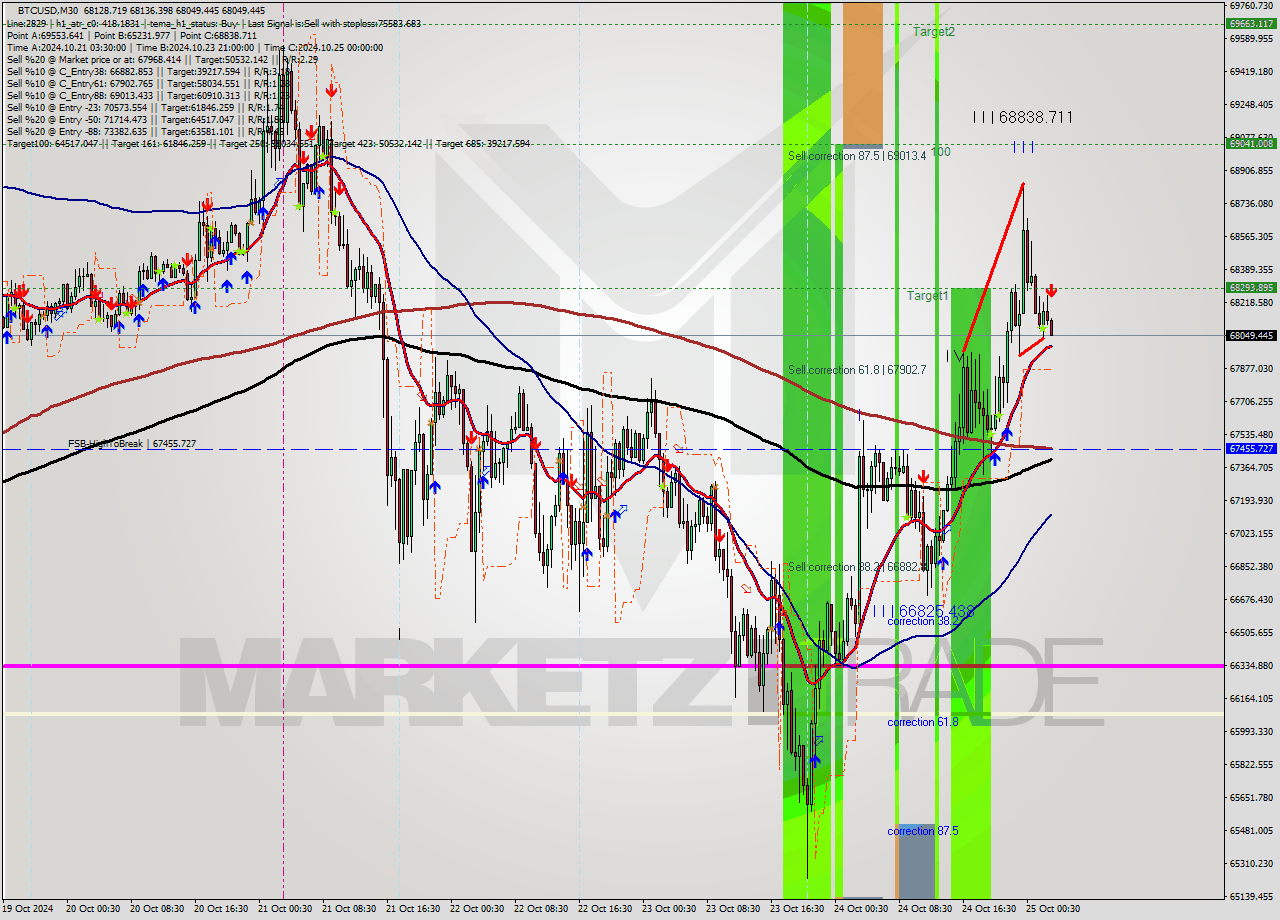
Task: Click the black '| | | 68838.711' wave label
Action: [1023, 117]
